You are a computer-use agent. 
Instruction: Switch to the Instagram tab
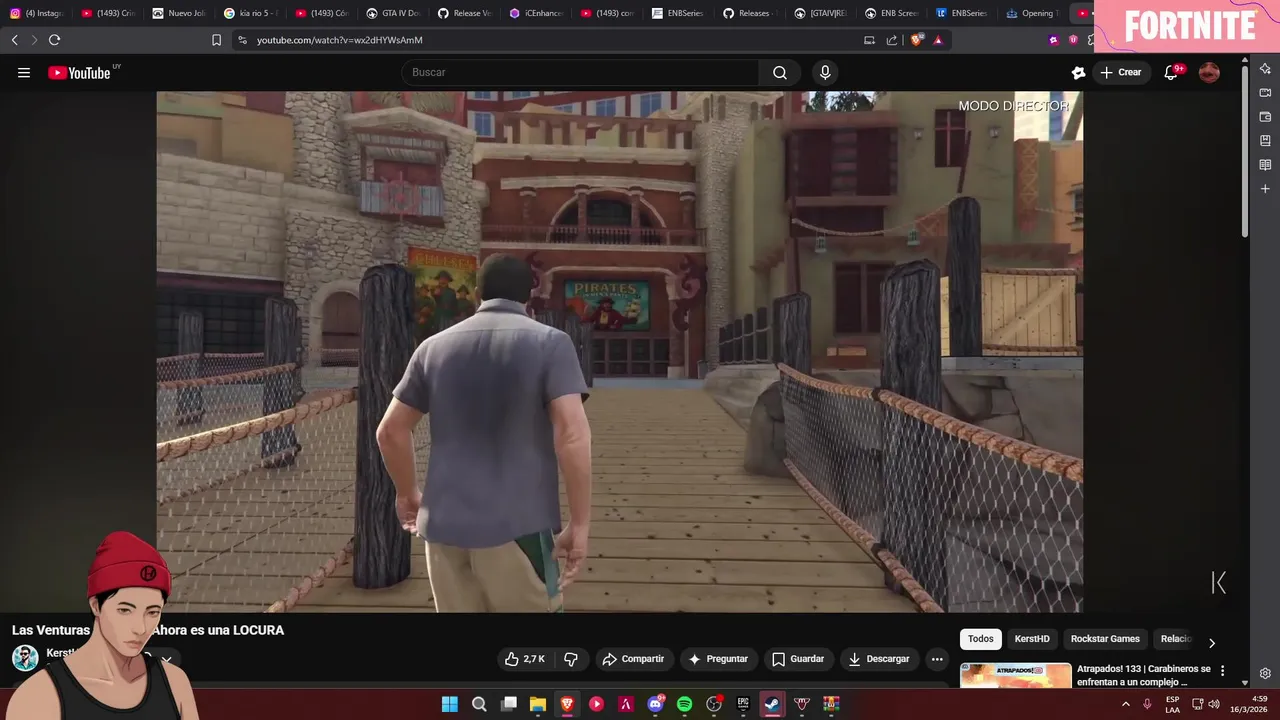point(36,13)
